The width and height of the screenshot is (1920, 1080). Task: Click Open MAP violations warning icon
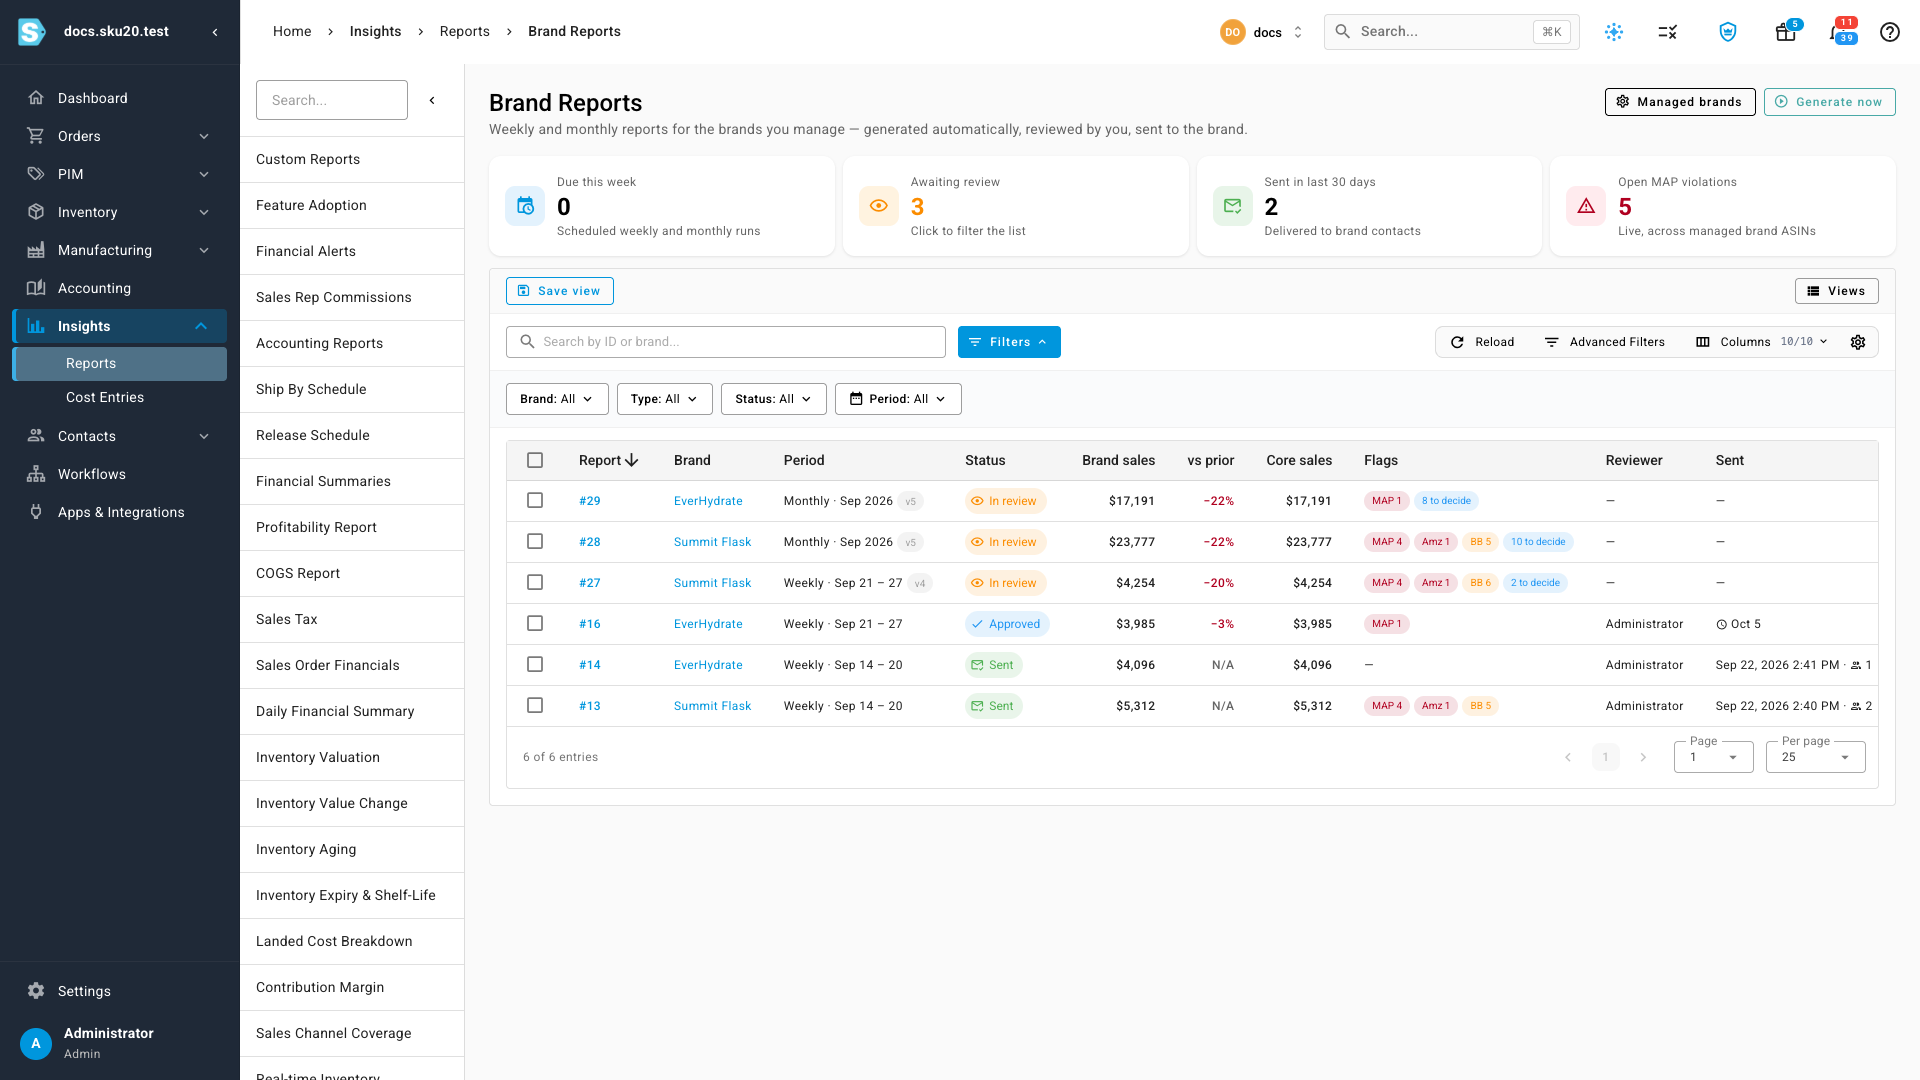[1586, 206]
